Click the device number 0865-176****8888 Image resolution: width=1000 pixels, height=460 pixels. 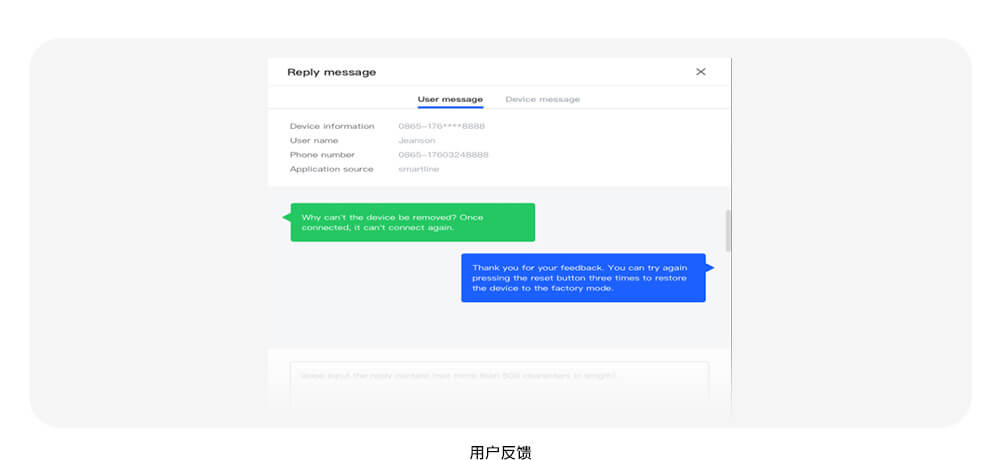click(441, 126)
